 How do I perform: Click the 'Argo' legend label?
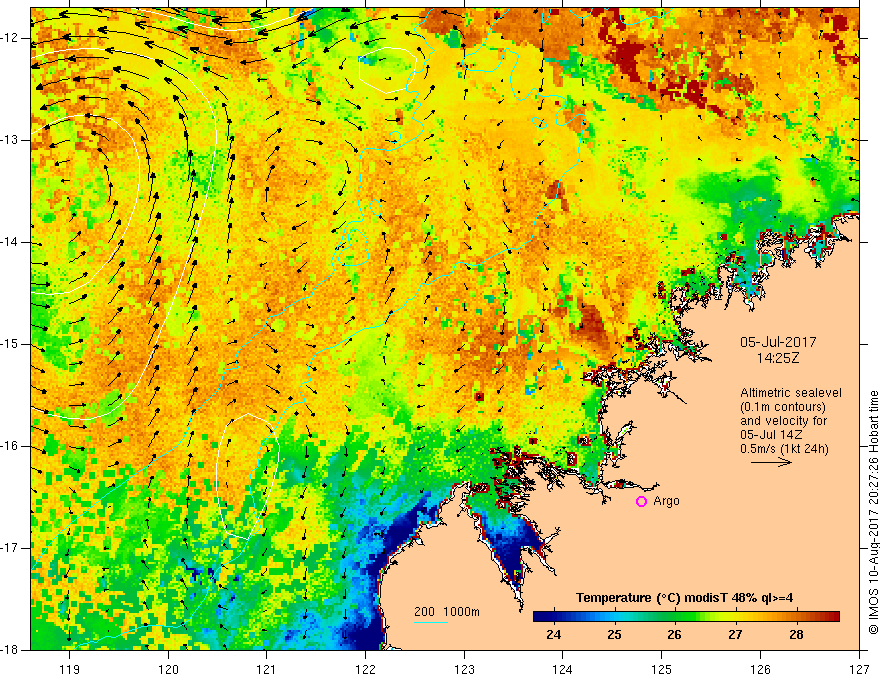[x=666, y=501]
